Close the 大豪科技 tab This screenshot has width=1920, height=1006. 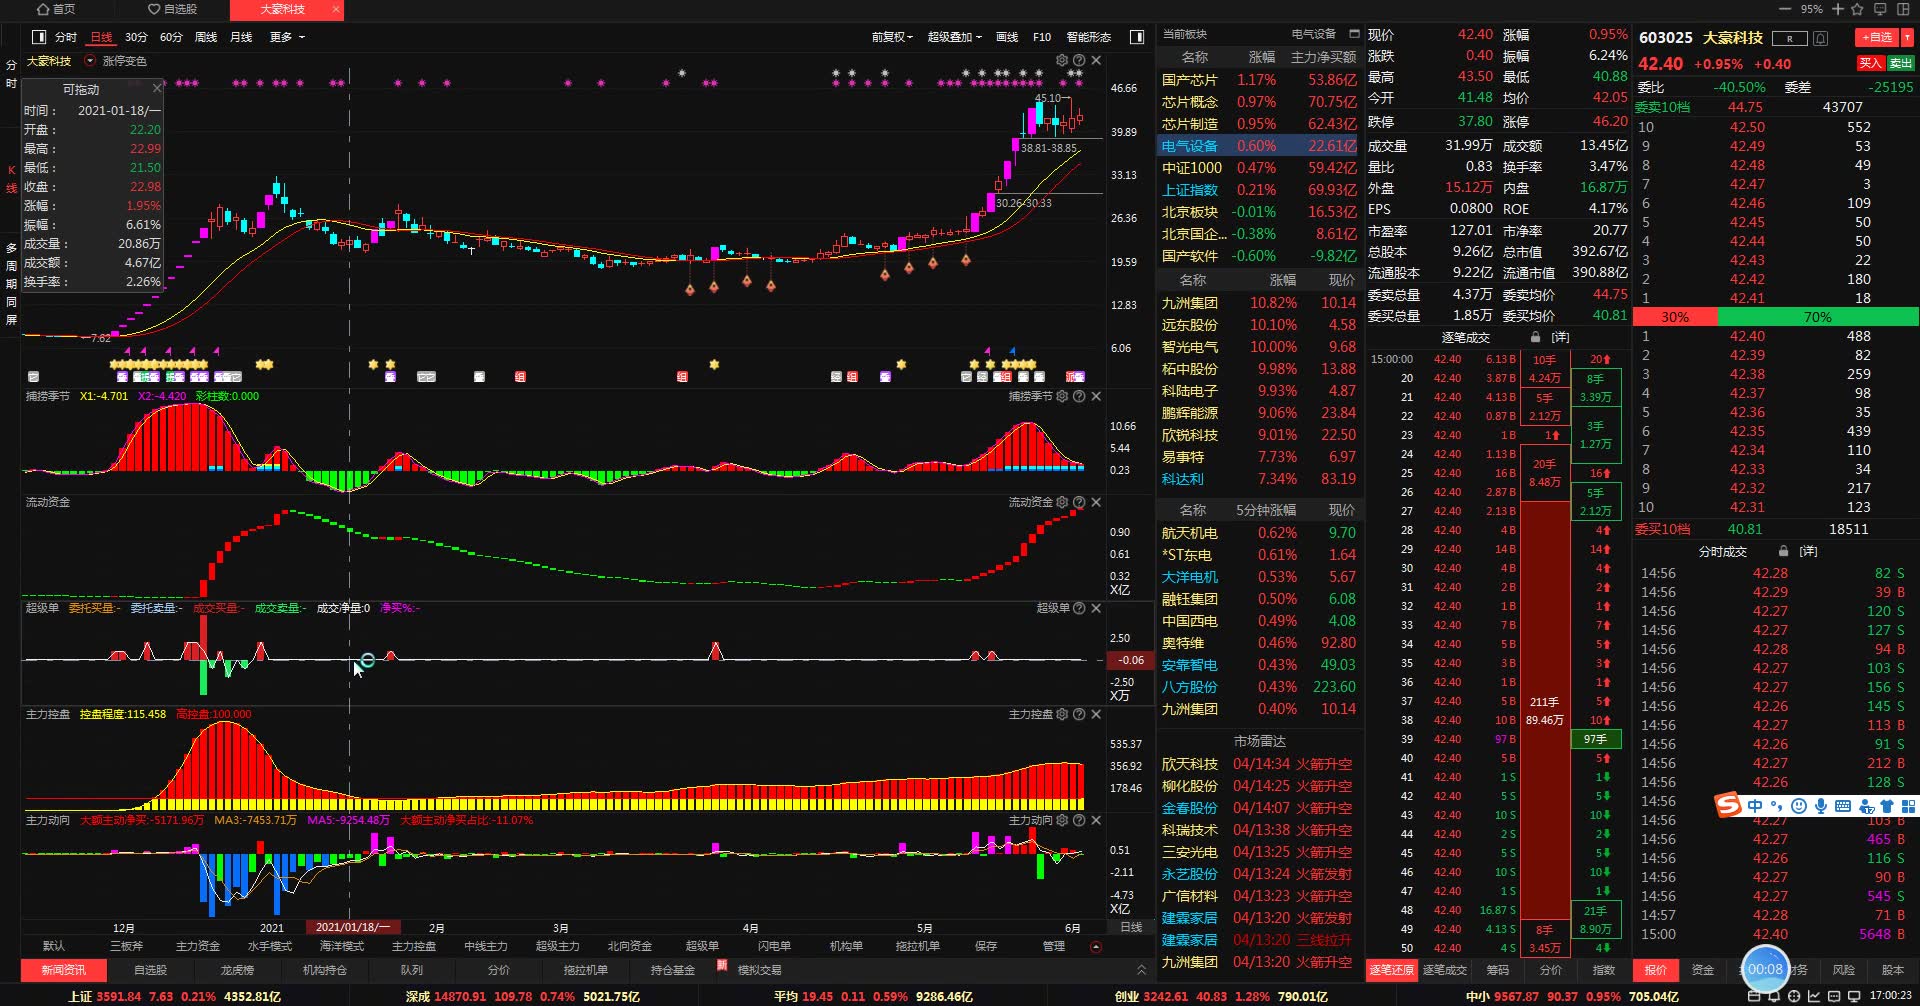pos(336,9)
